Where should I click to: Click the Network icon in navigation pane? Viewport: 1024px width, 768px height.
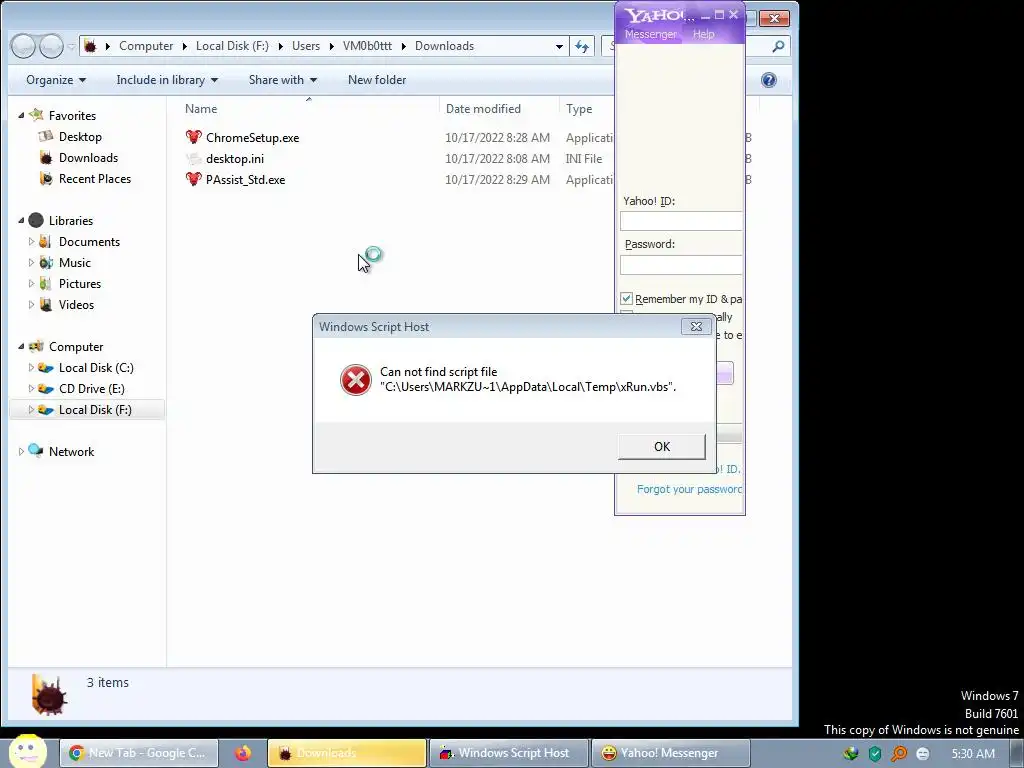pyautogui.click(x=35, y=451)
